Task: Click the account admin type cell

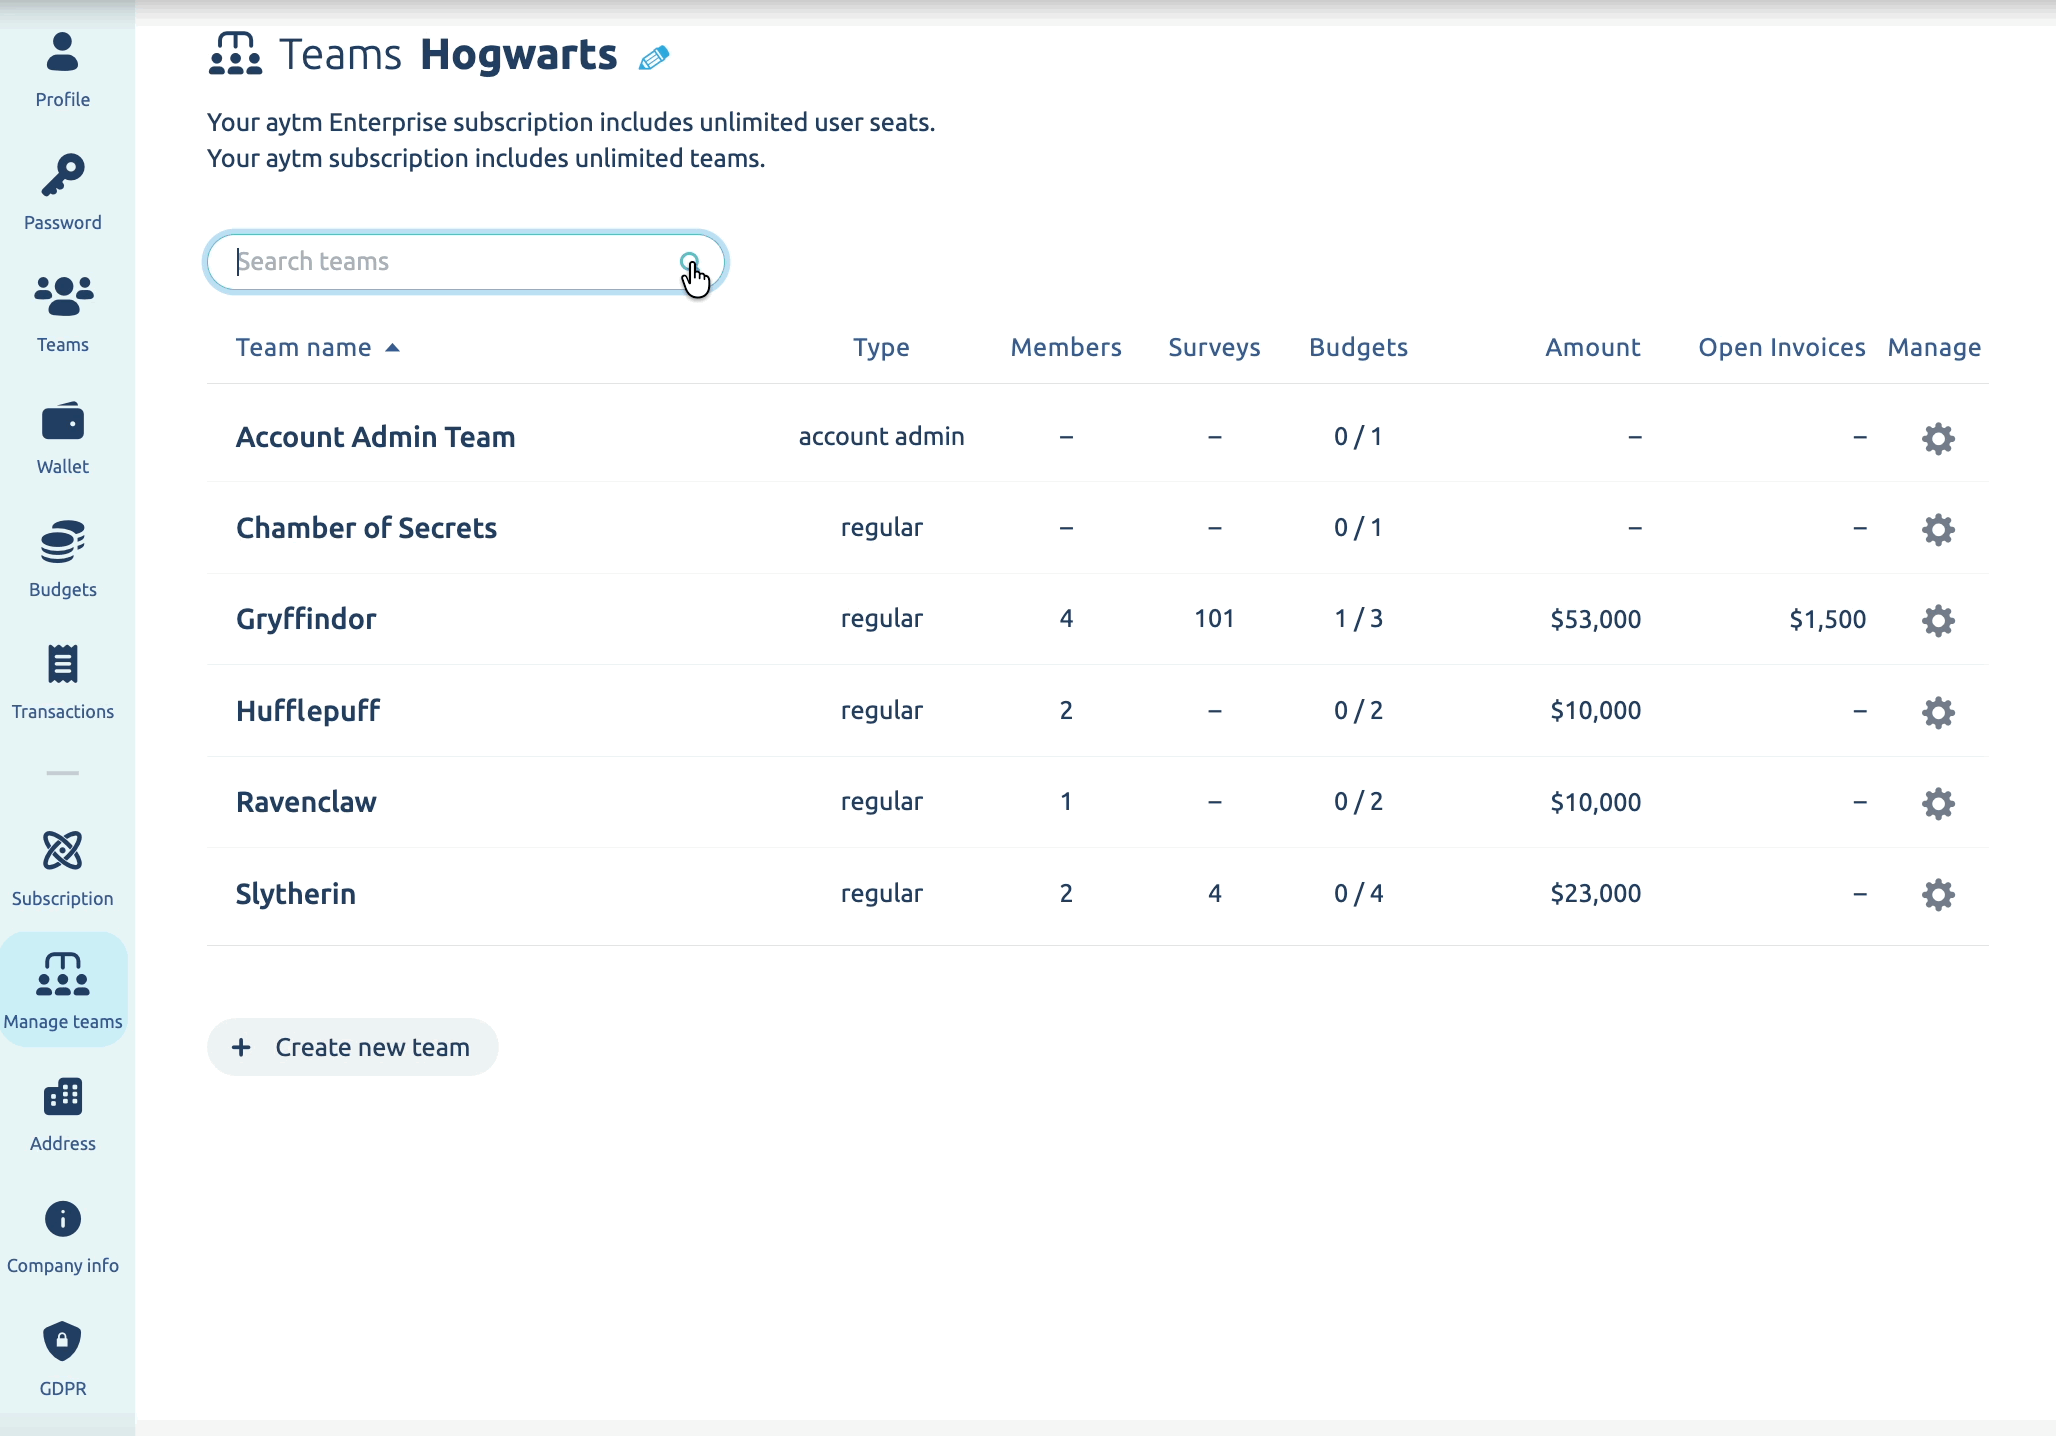Action: click(x=881, y=437)
